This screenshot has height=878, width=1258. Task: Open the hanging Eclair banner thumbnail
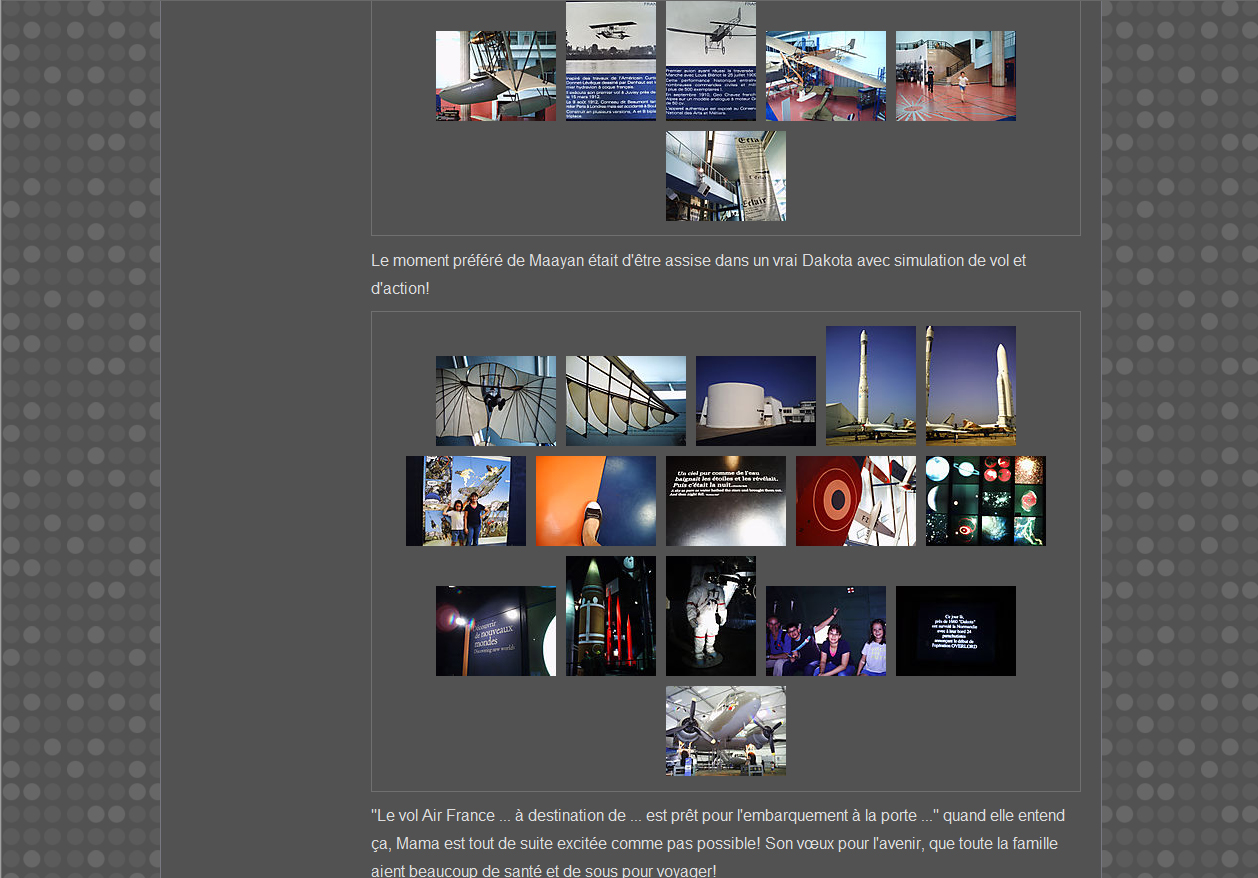(725, 175)
